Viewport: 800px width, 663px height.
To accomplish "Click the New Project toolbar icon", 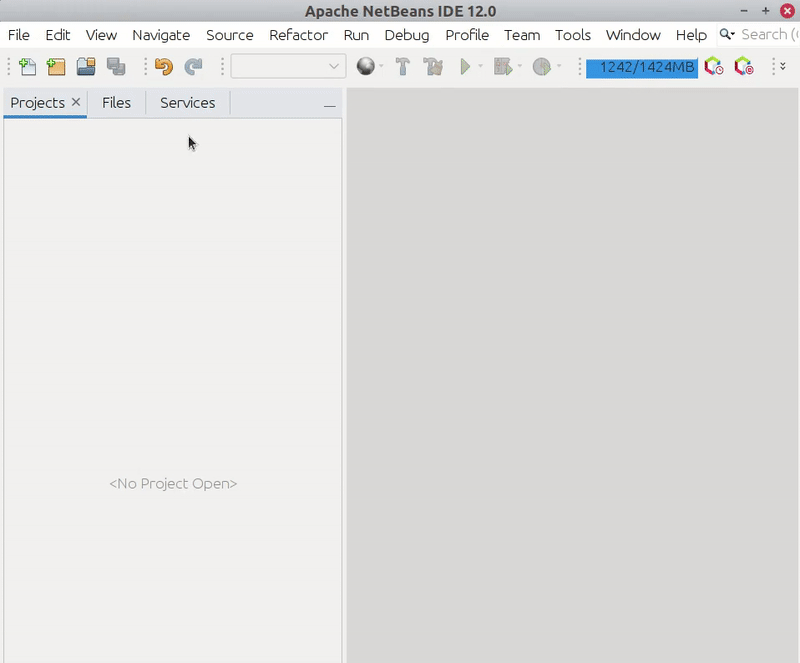I will click(56, 67).
